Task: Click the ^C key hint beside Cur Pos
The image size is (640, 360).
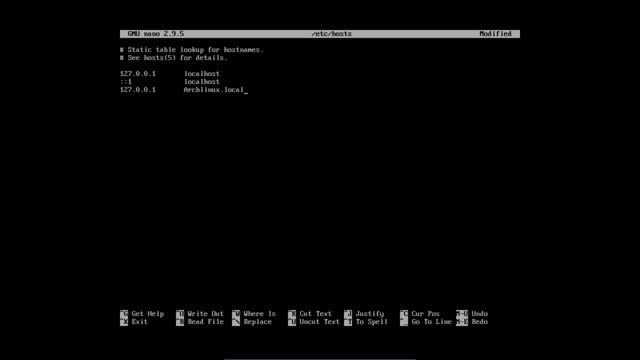Action: tap(404, 314)
